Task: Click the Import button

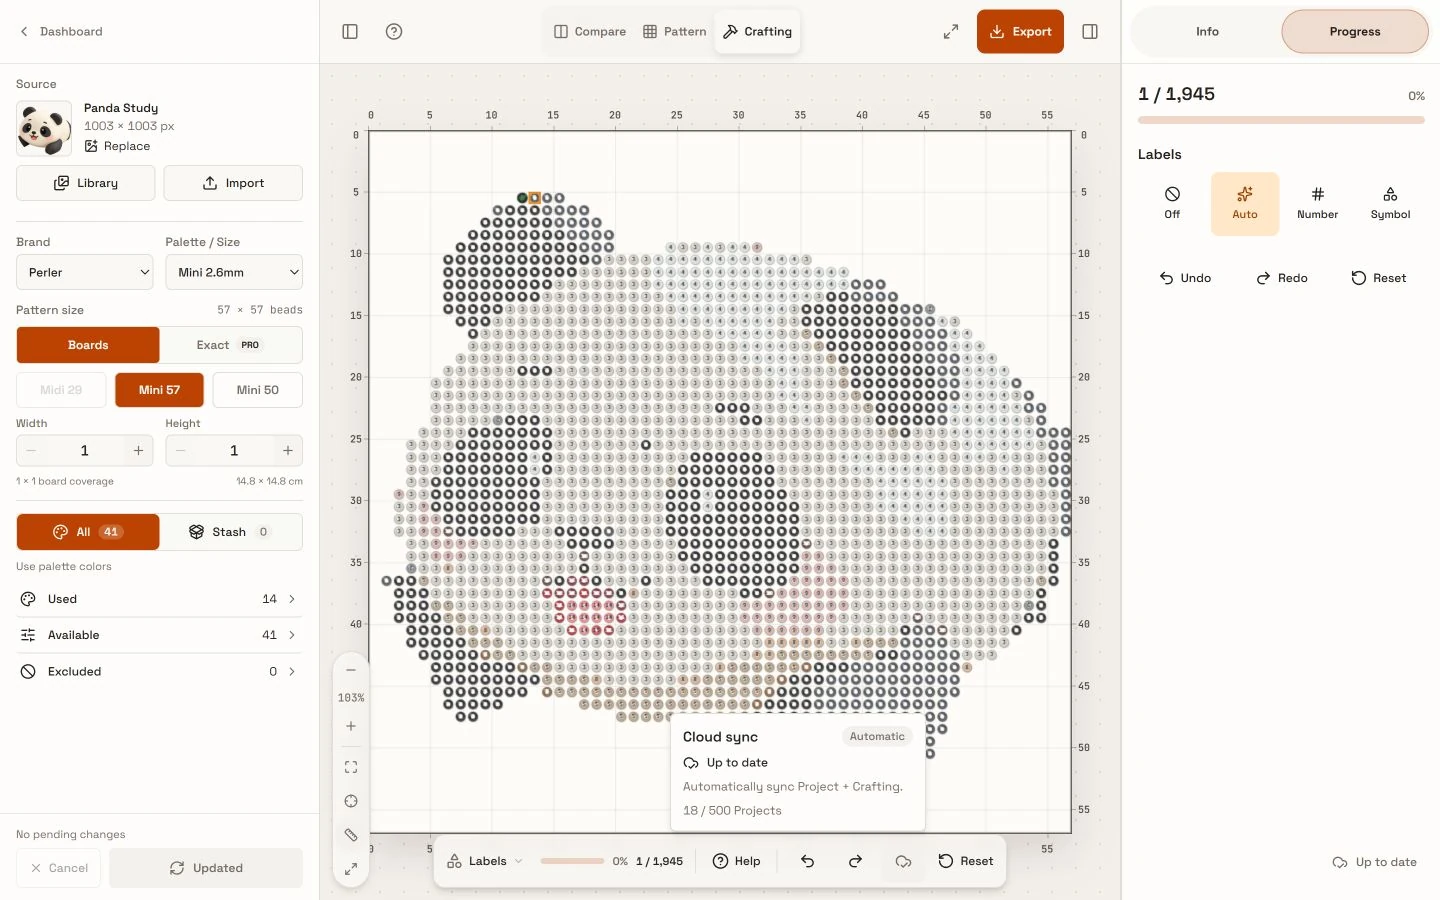Action: (233, 183)
